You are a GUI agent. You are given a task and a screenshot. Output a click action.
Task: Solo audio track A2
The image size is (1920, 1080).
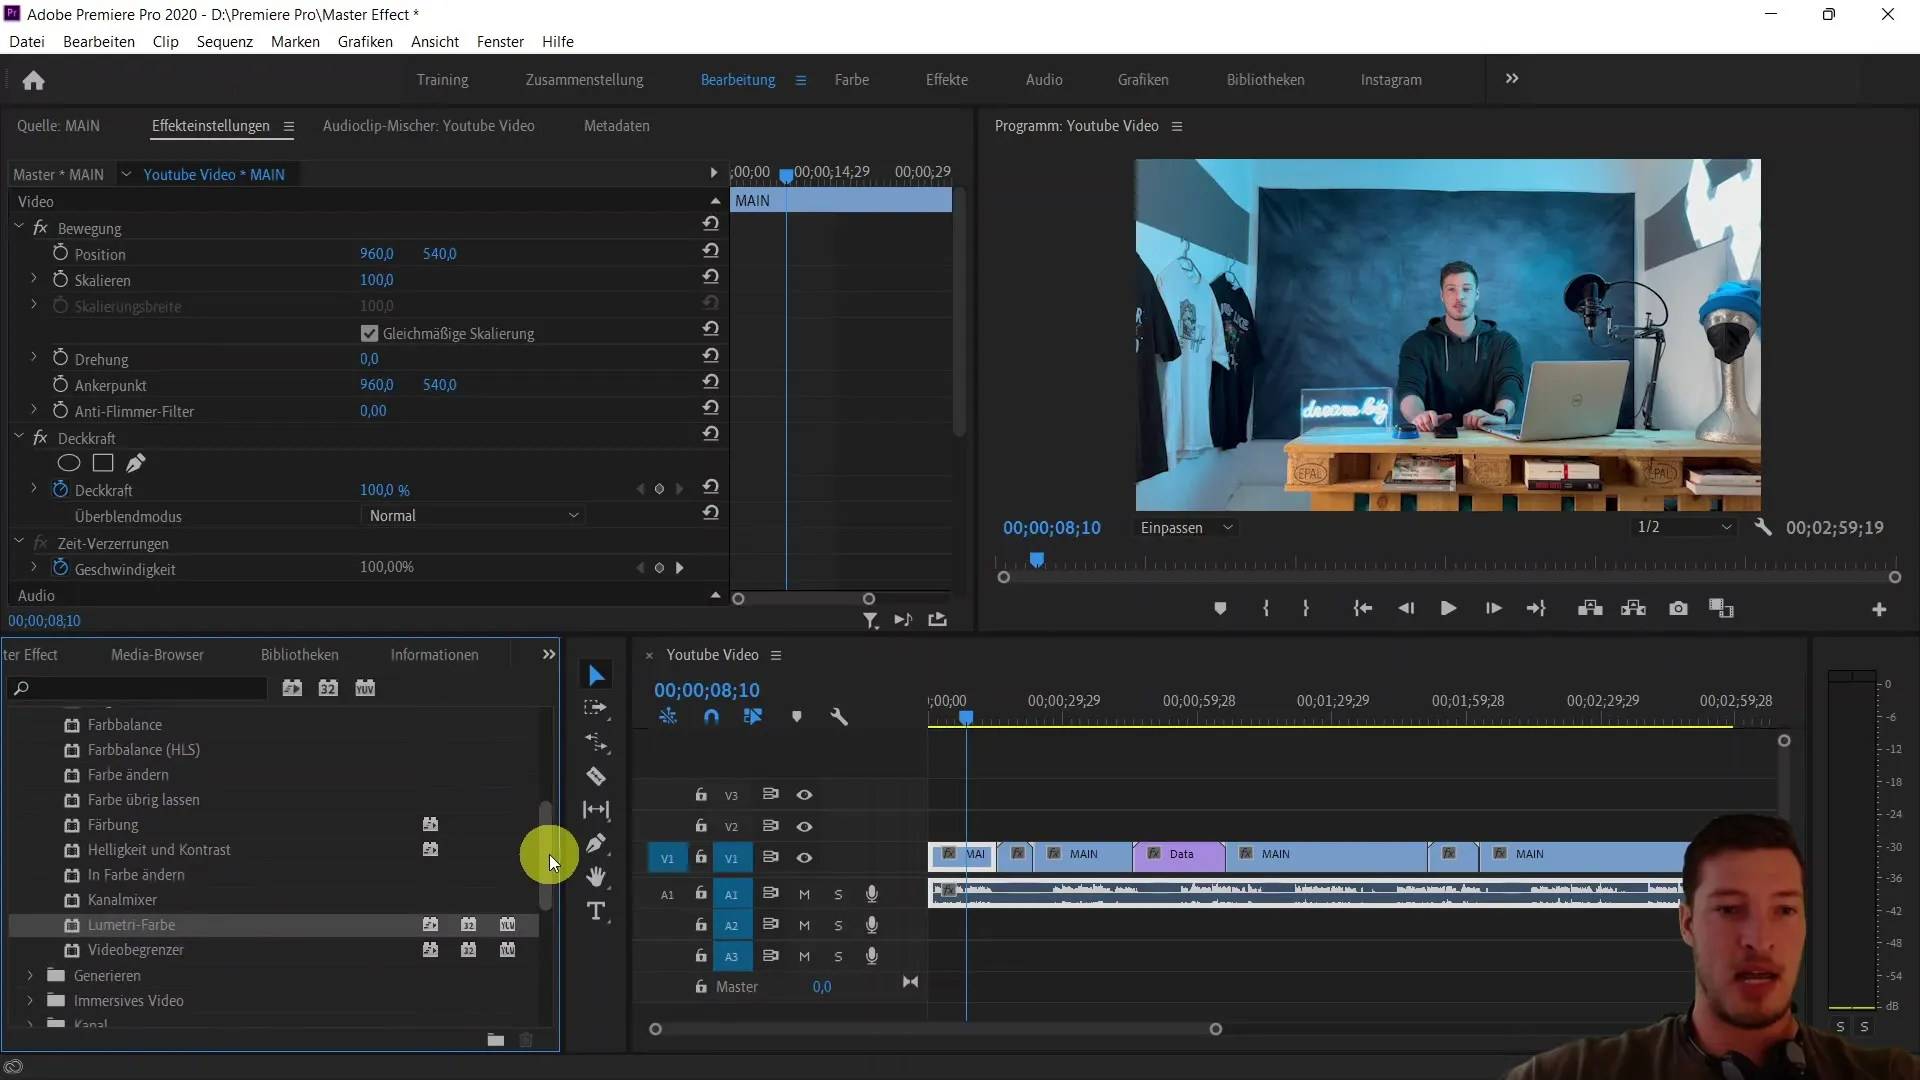(838, 926)
